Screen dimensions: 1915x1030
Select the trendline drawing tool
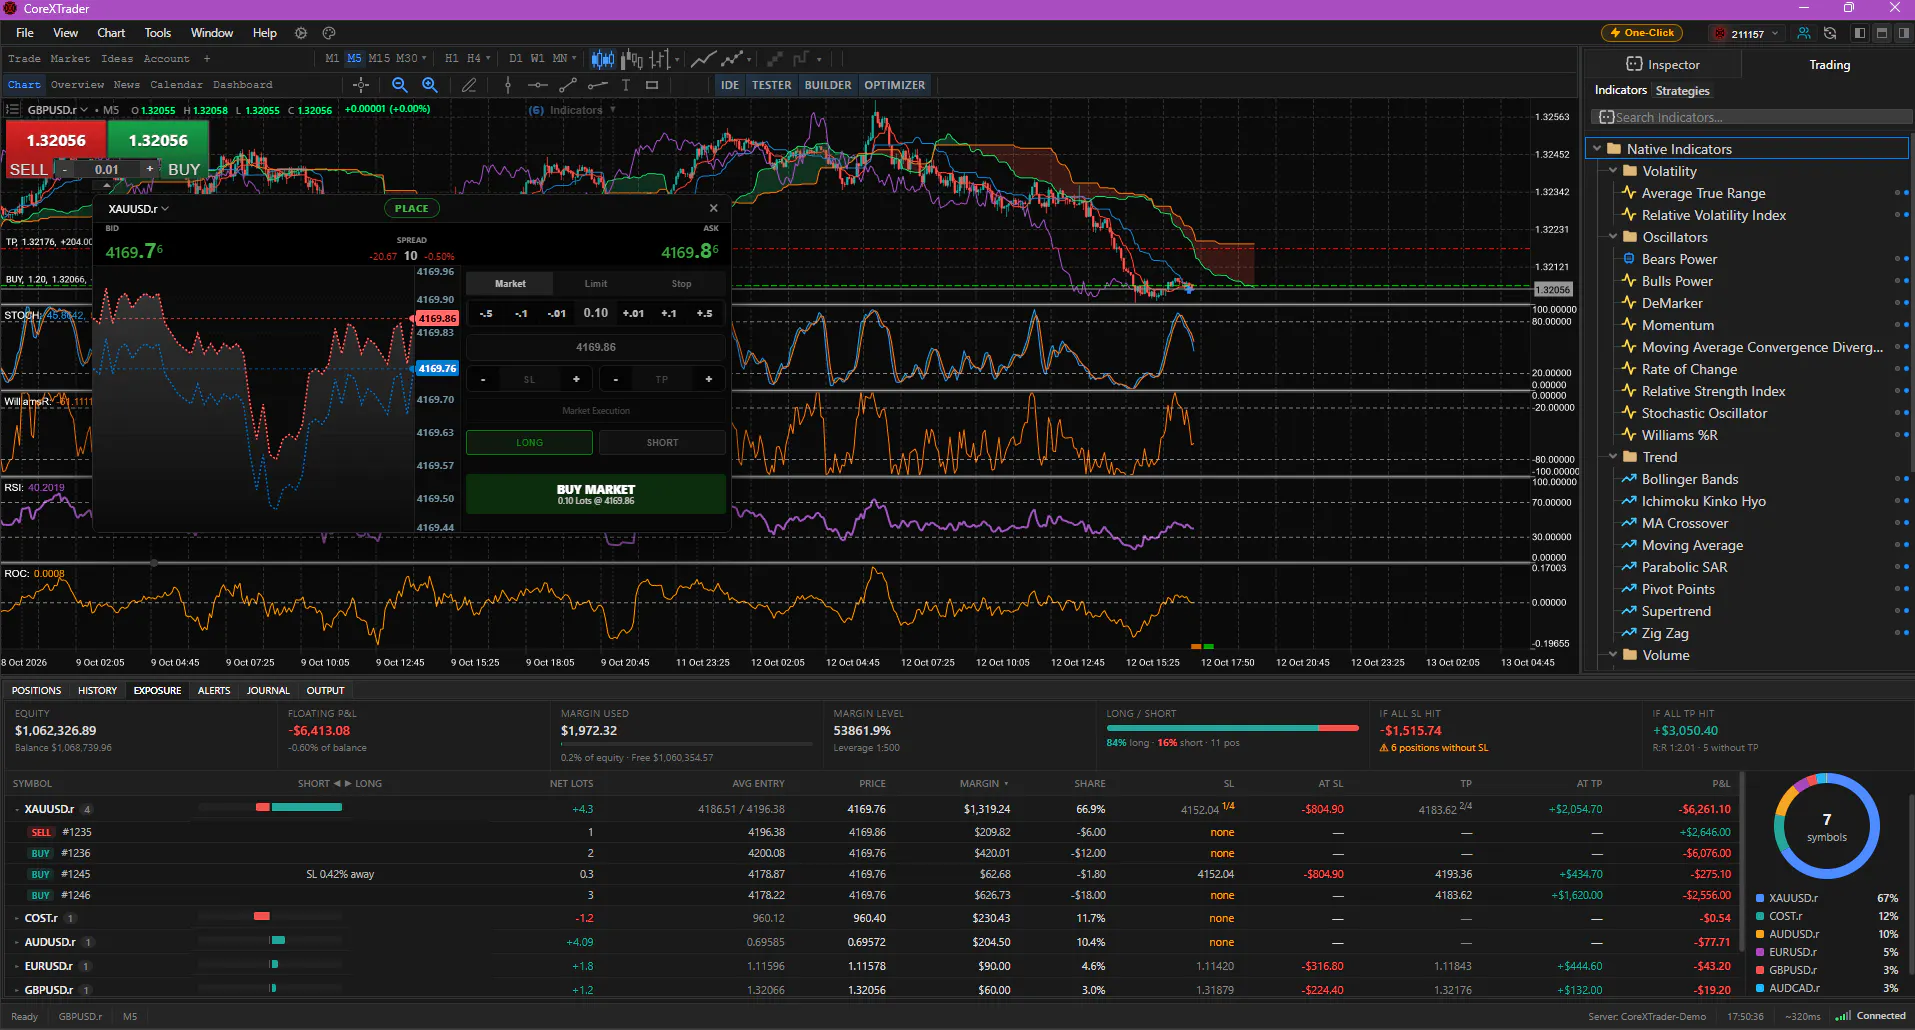568,85
